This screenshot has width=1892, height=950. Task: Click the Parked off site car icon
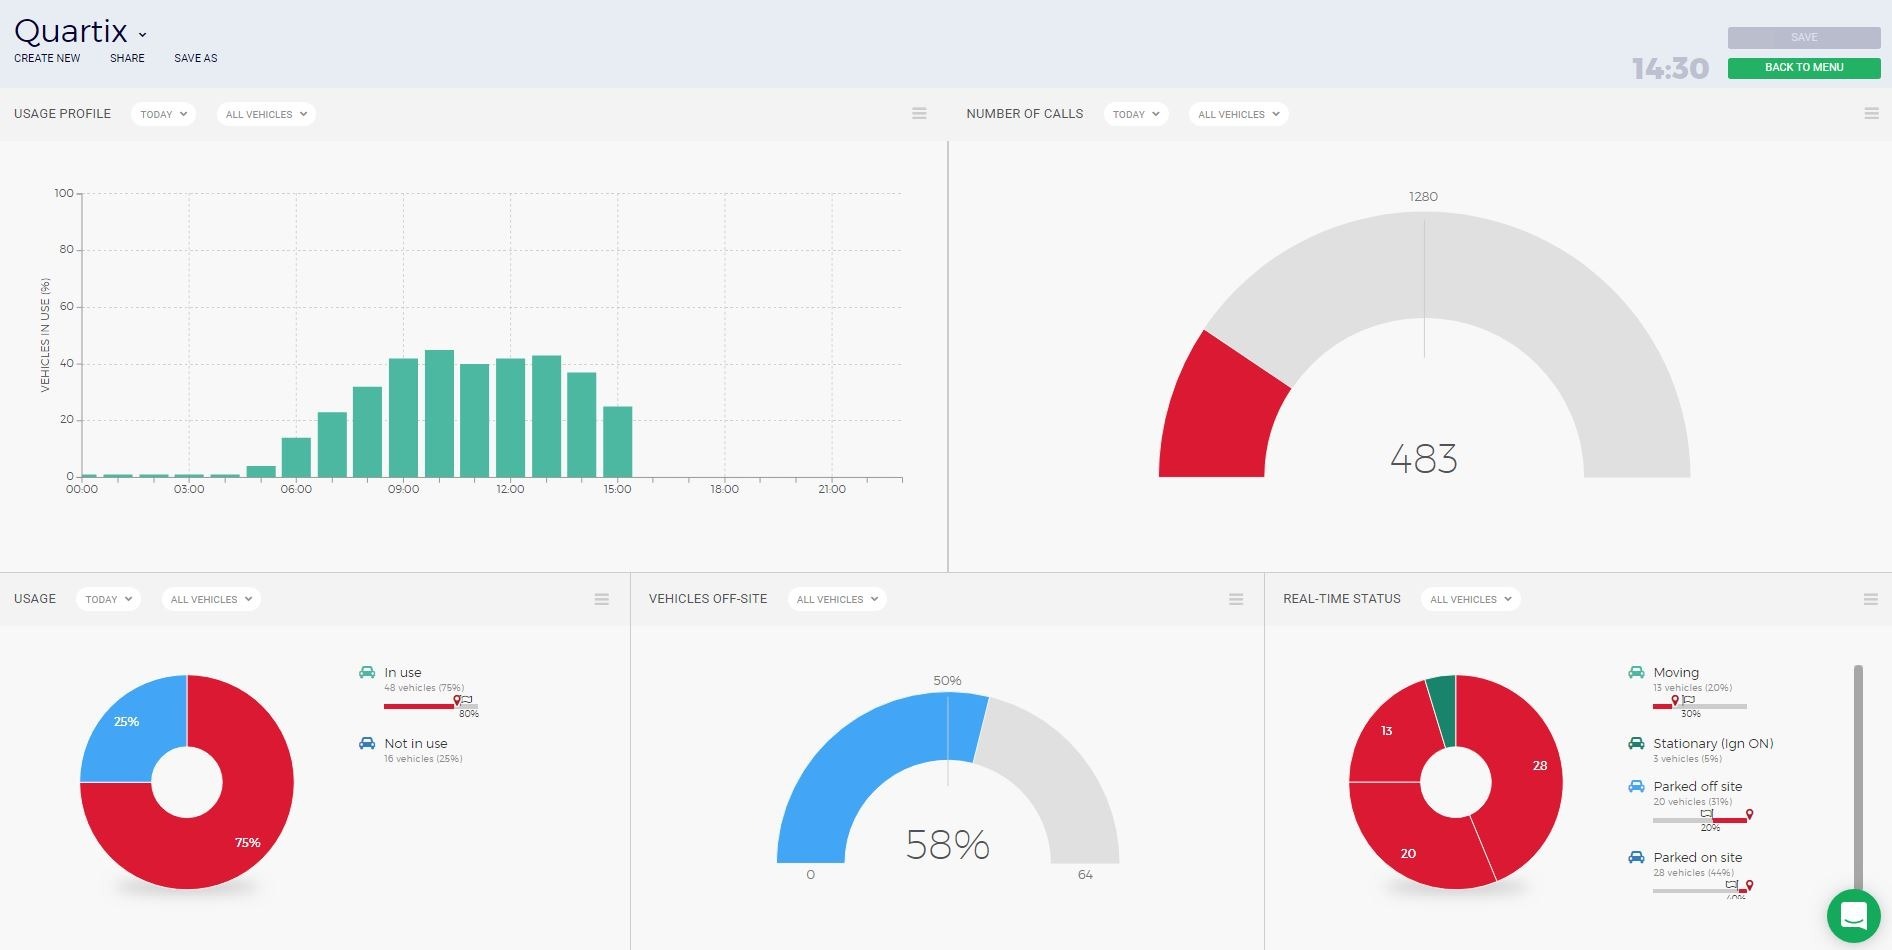(x=1636, y=787)
